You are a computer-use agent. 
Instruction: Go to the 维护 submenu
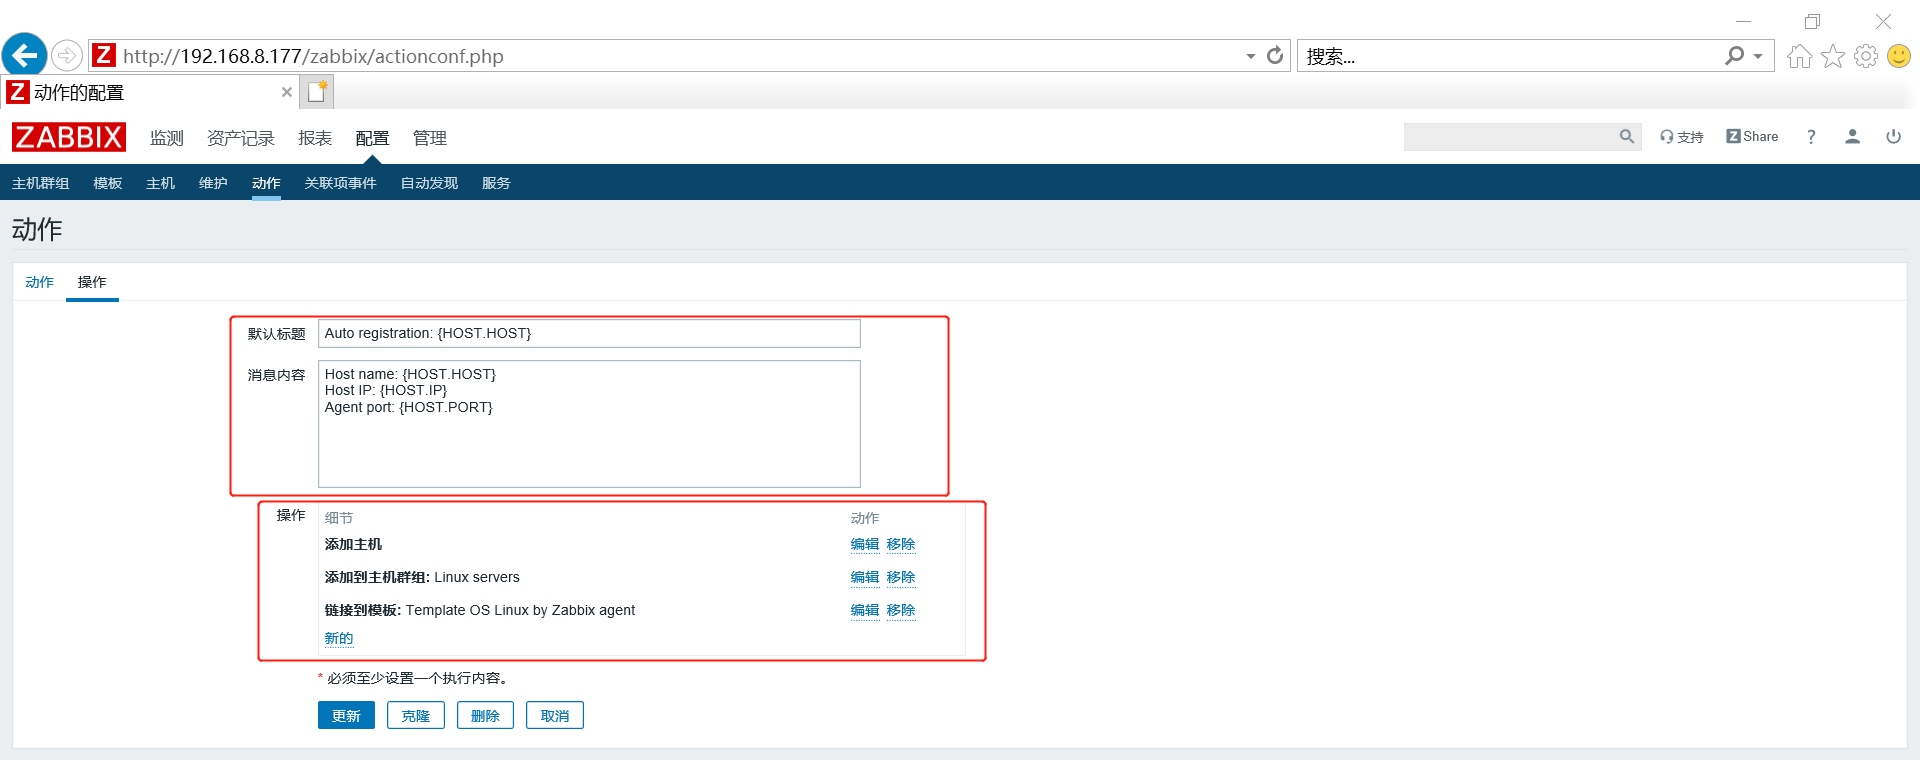pos(214,183)
